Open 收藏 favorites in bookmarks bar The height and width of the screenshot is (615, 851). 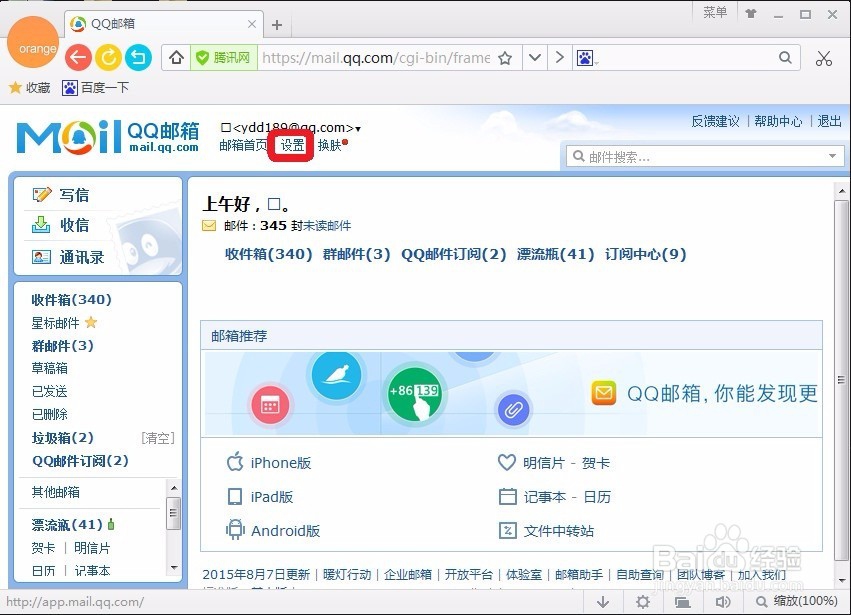[30, 87]
